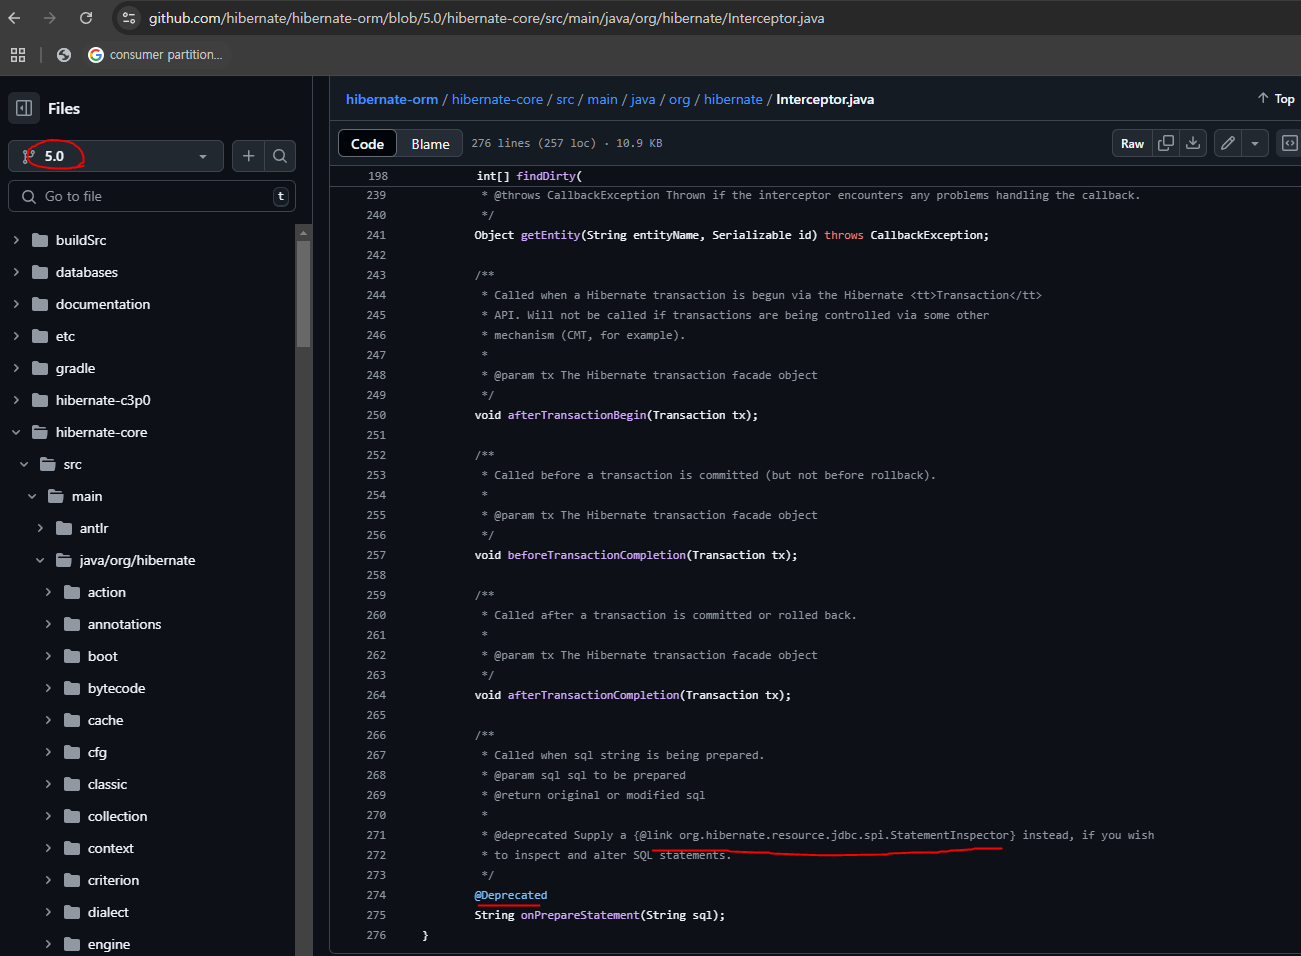Open more edit options dropdown

pyautogui.click(x=1255, y=143)
